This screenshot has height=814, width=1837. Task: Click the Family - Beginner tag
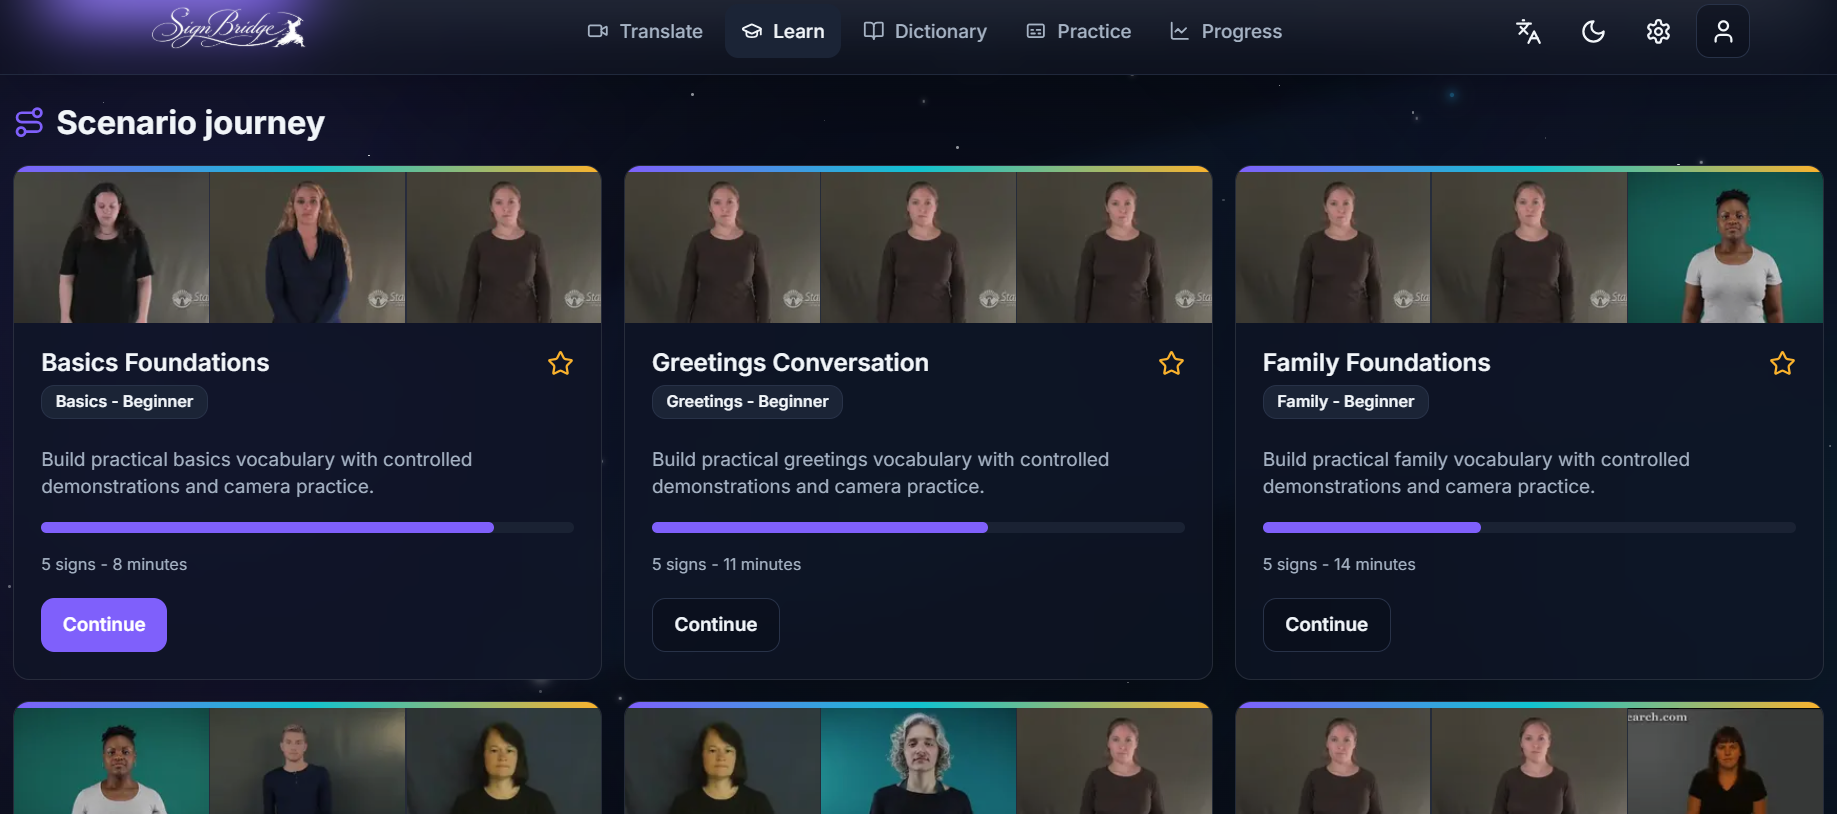coord(1345,402)
